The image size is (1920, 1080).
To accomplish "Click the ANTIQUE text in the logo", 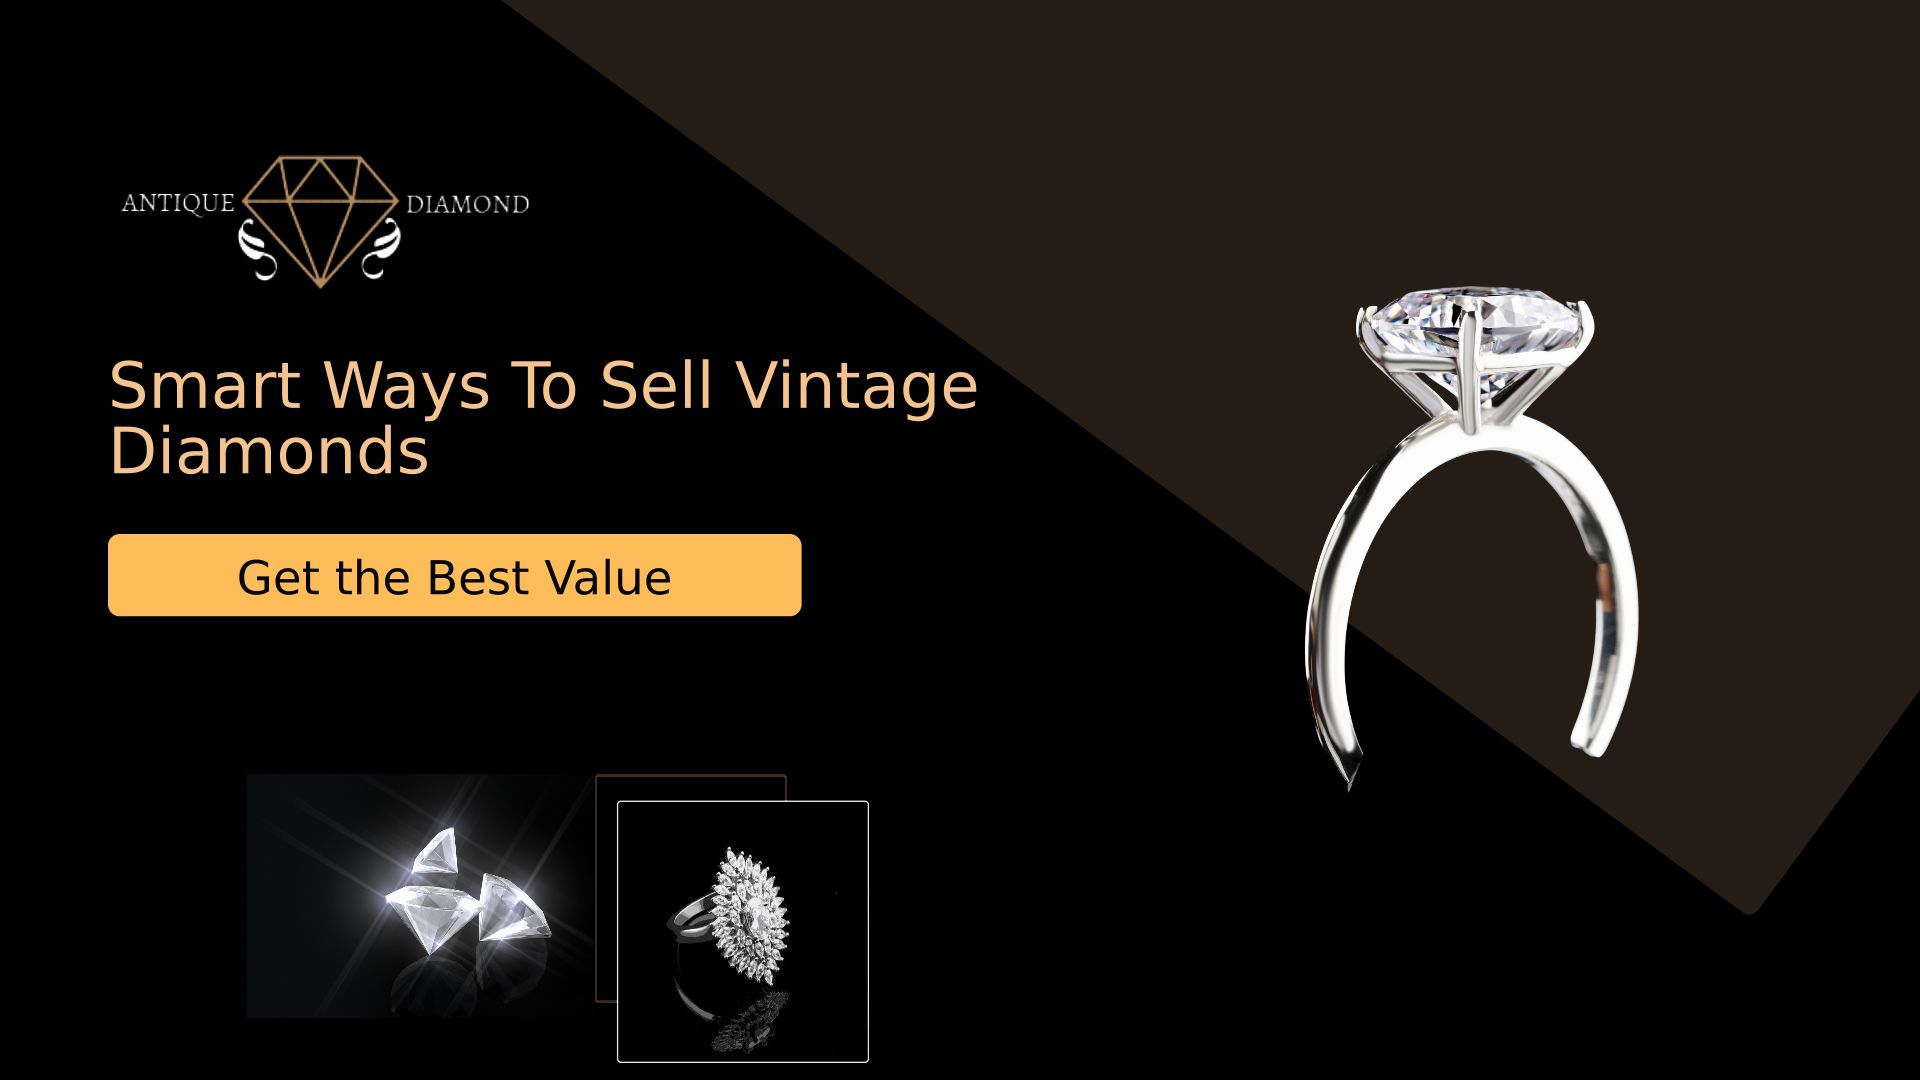I will (178, 204).
